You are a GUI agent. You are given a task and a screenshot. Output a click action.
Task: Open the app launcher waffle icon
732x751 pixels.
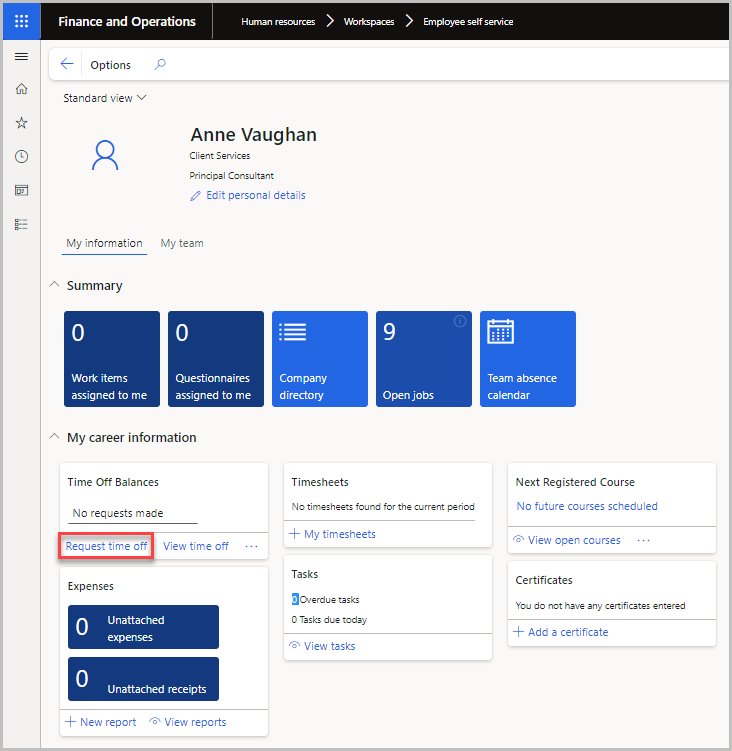click(22, 21)
